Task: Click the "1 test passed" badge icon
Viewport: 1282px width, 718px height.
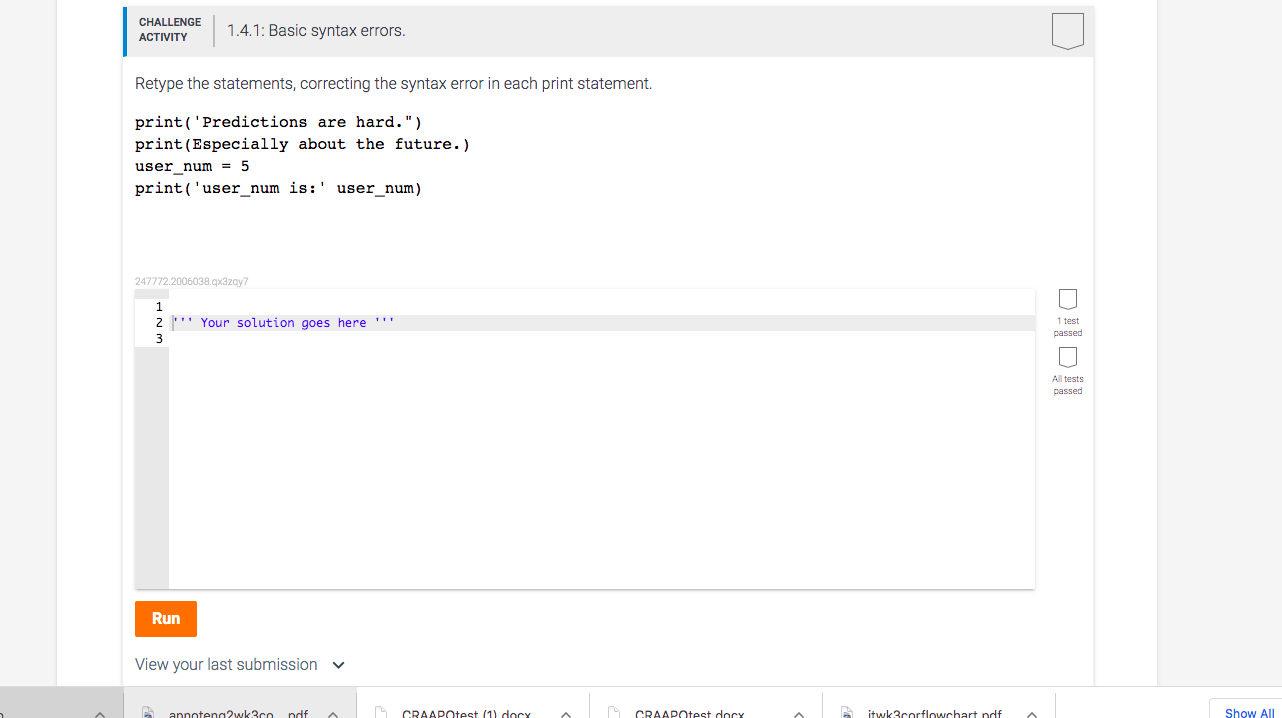Action: [x=1067, y=297]
